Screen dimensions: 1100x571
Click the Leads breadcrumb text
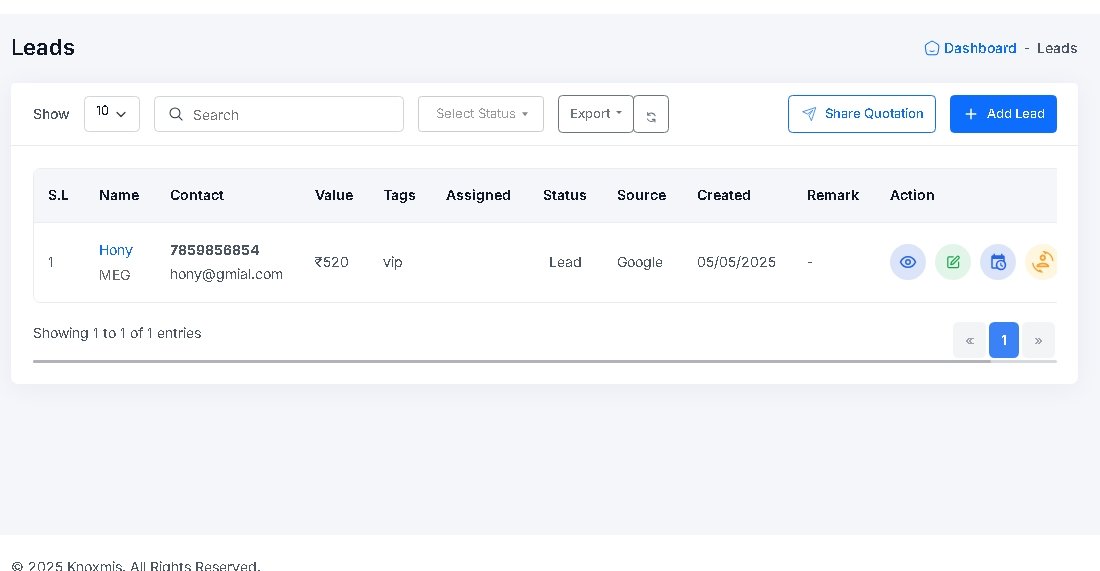[x=1057, y=48]
